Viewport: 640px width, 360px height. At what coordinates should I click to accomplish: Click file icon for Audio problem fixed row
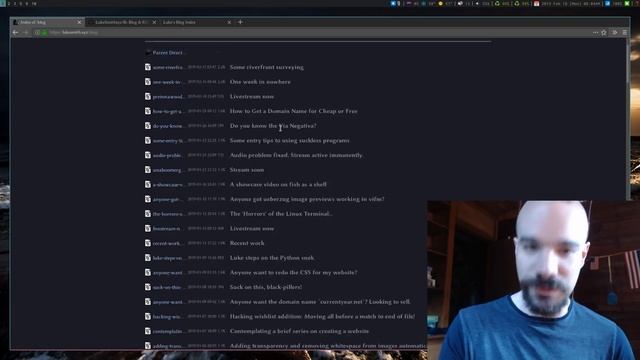148,155
